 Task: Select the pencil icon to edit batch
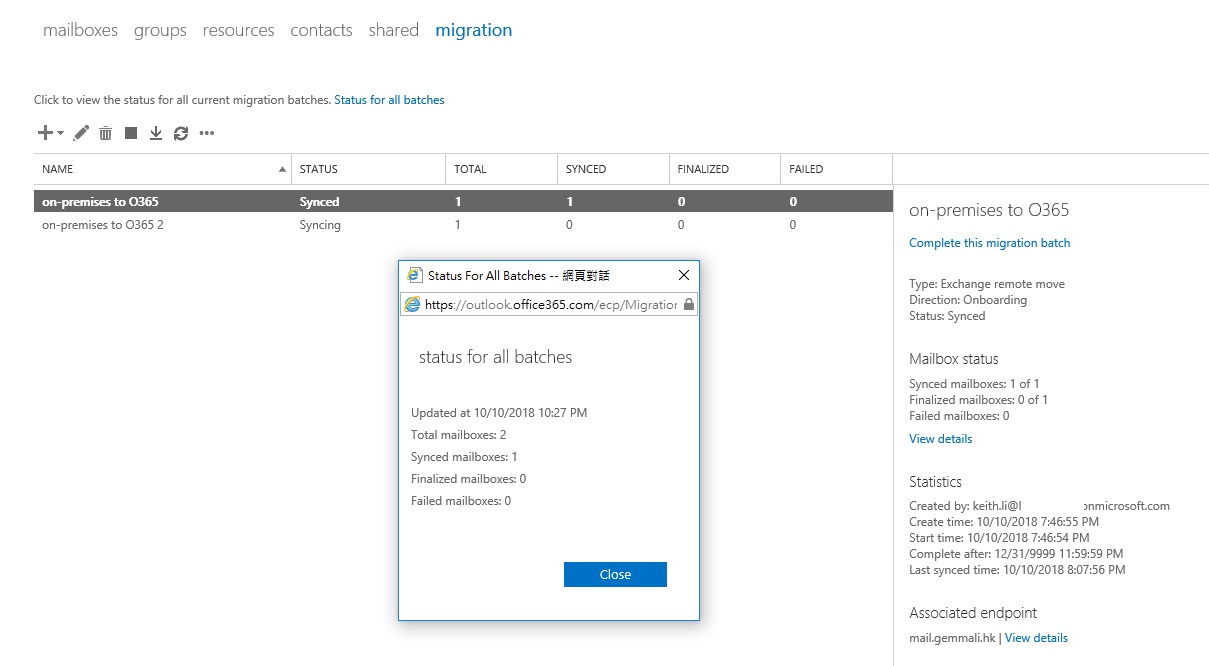tap(80, 132)
